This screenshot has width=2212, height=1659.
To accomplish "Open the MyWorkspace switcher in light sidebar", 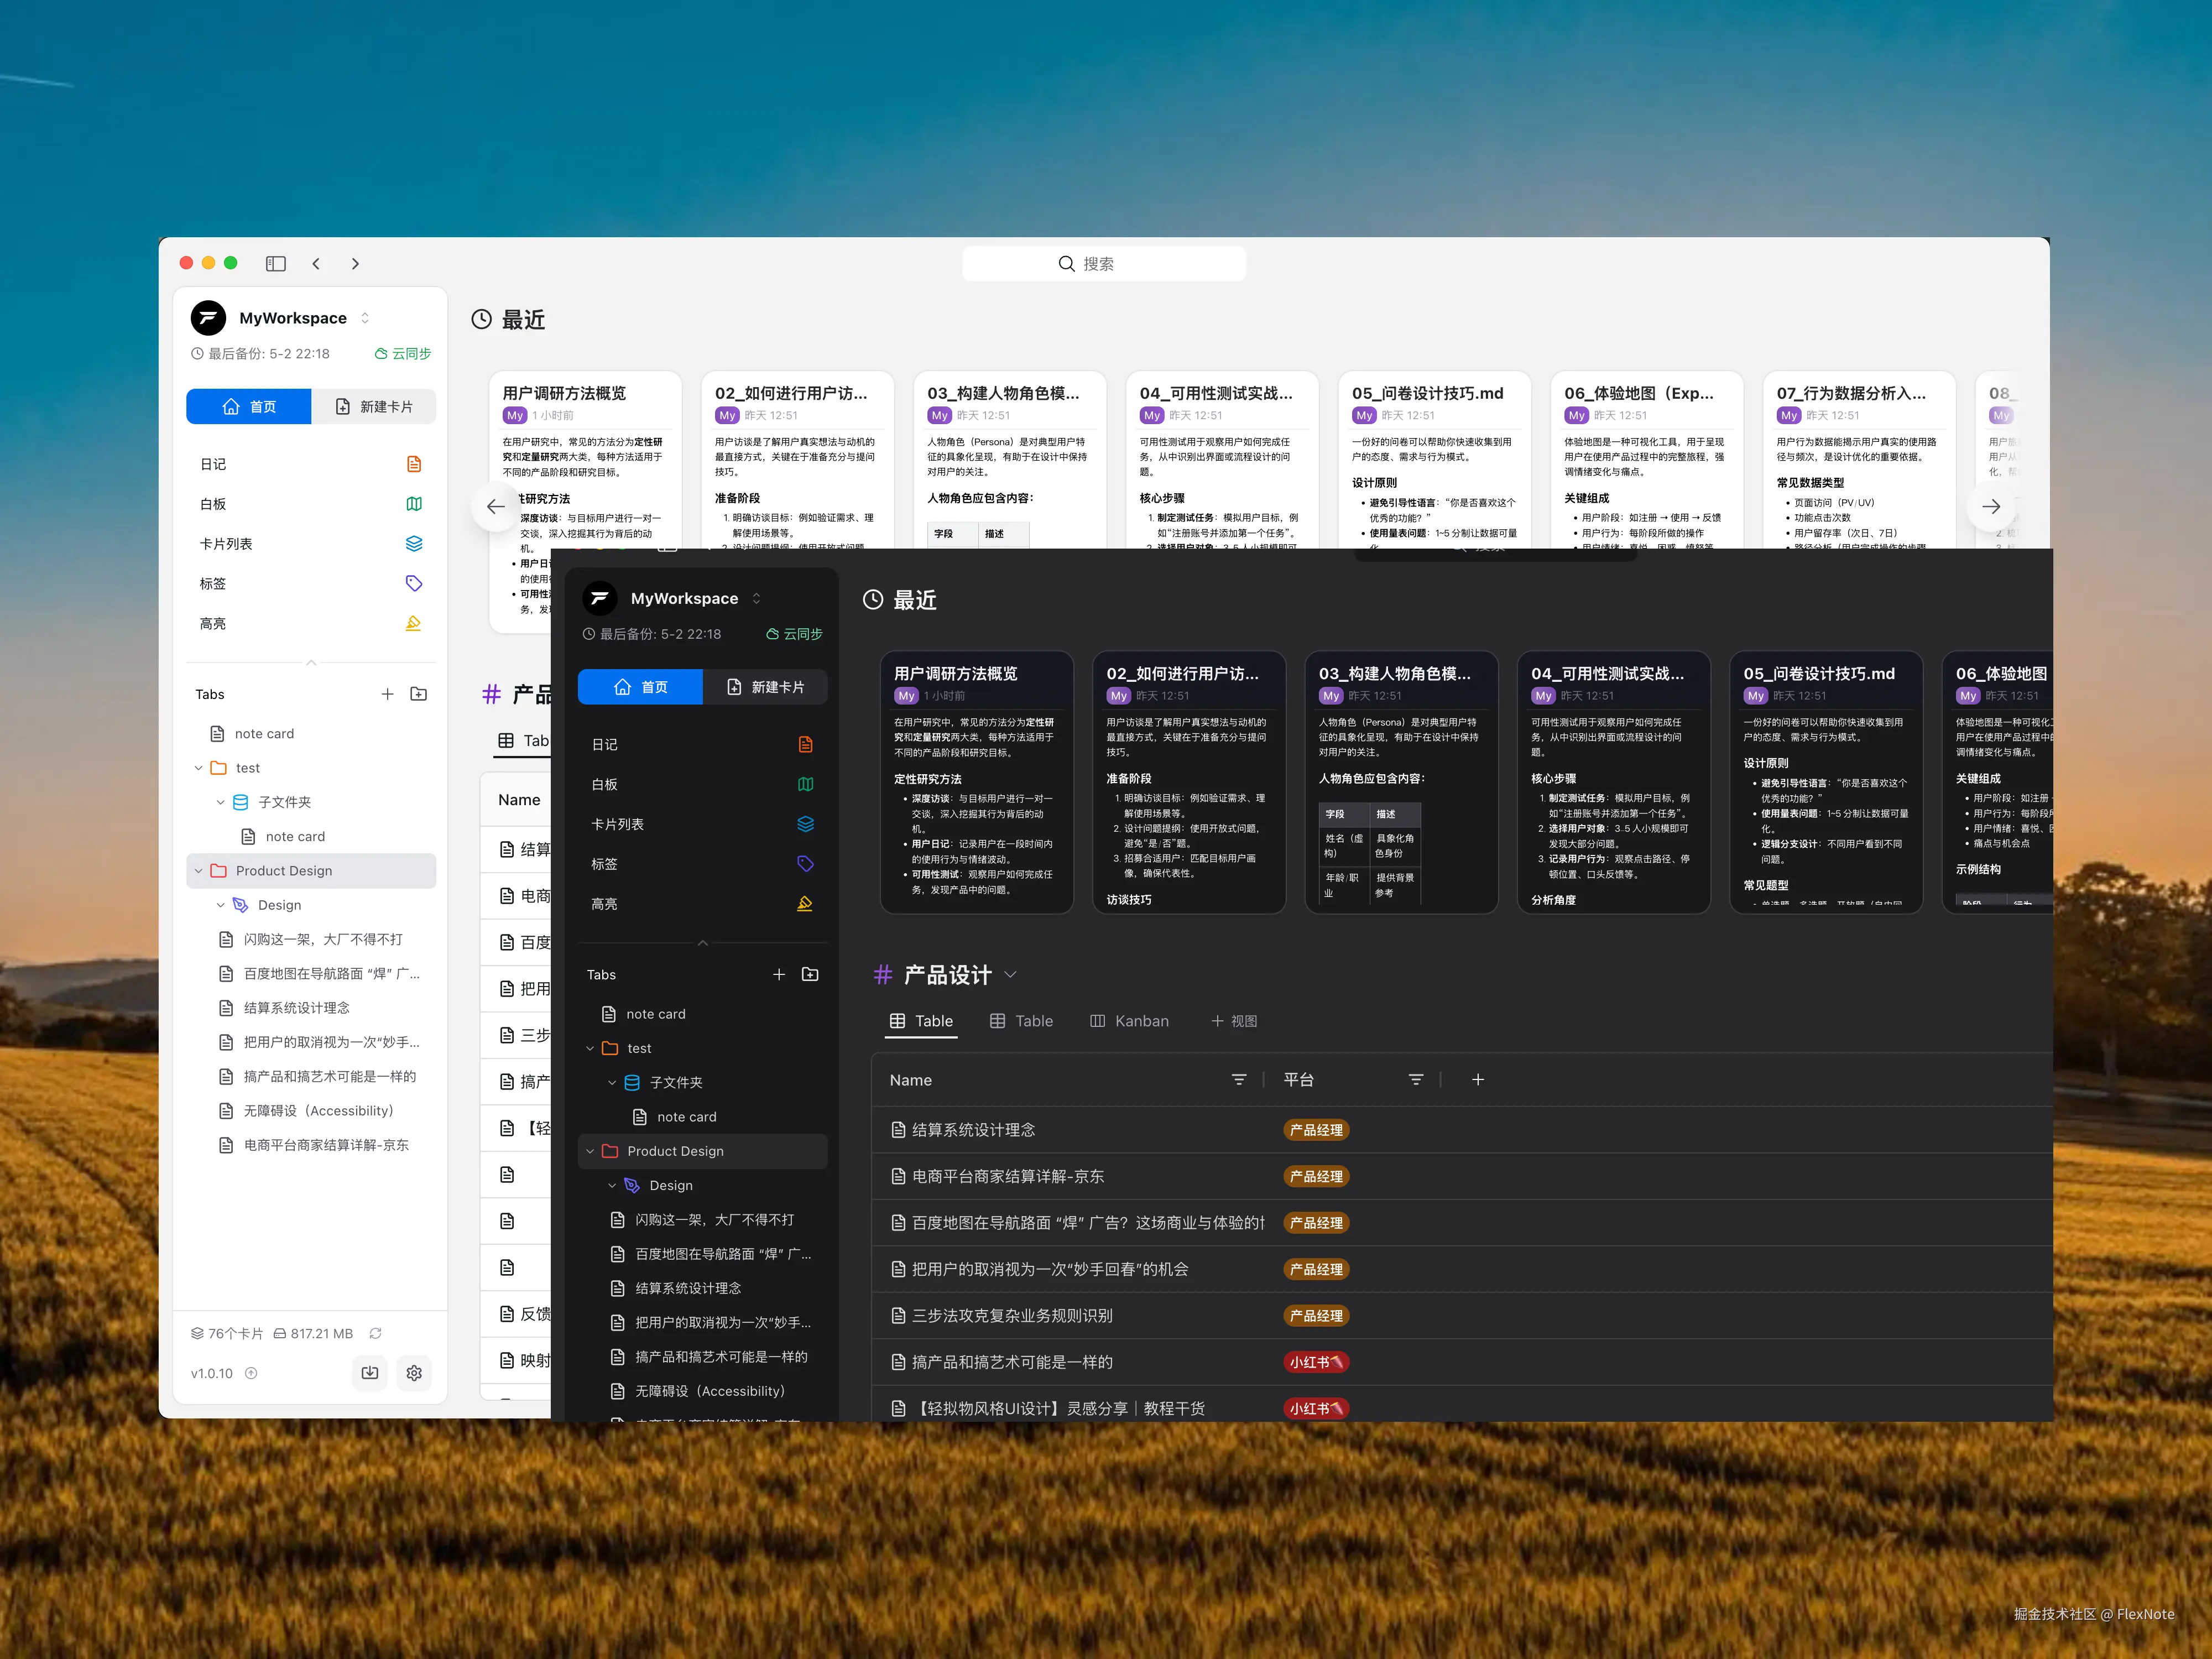I will [365, 318].
